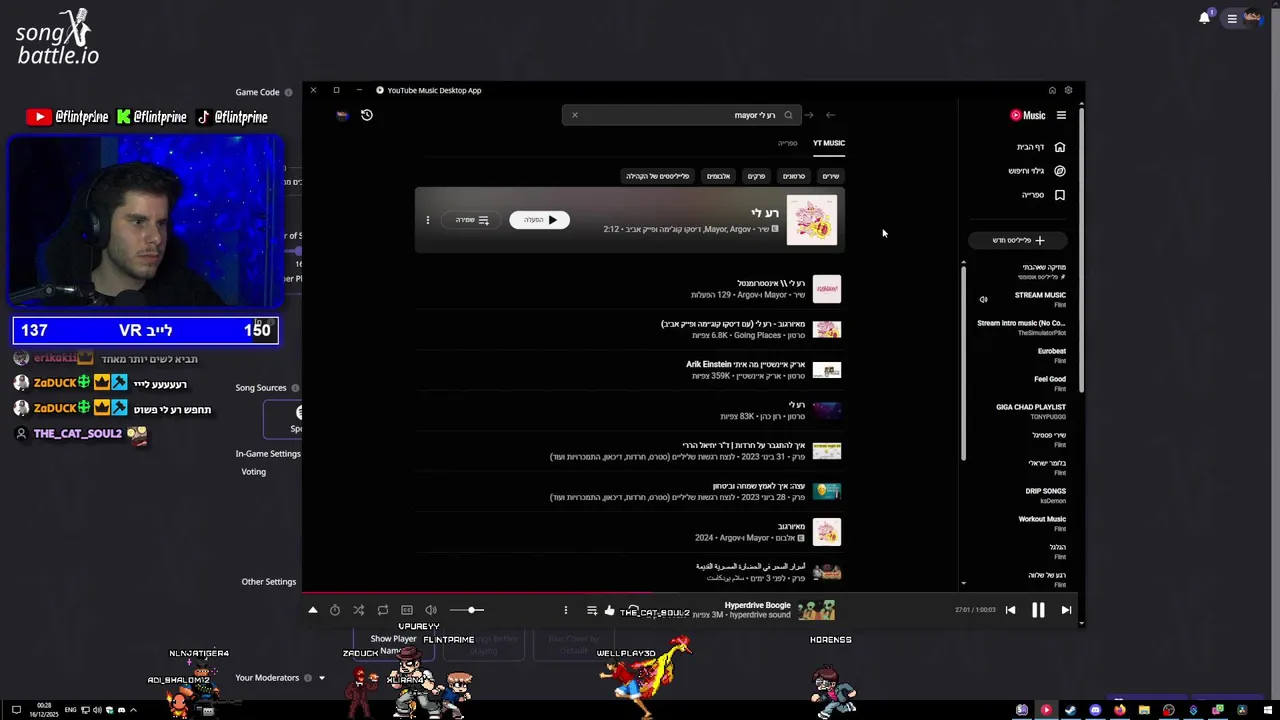Image resolution: width=1280 pixels, height=720 pixels.
Task: Toggle captions (CC) in the player bar
Action: point(407,610)
